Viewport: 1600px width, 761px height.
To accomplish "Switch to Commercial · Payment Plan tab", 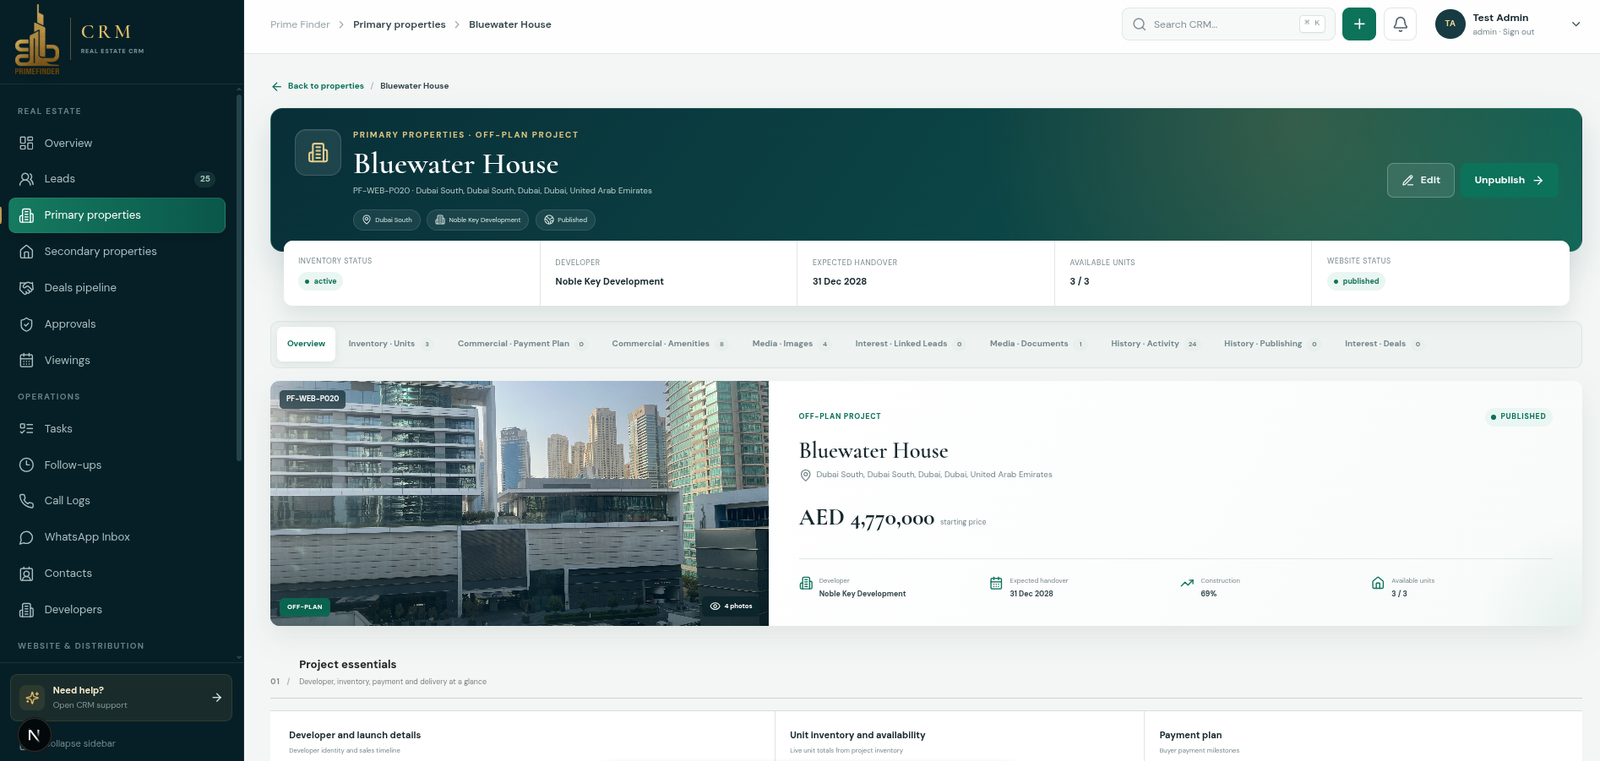I will [x=522, y=344].
